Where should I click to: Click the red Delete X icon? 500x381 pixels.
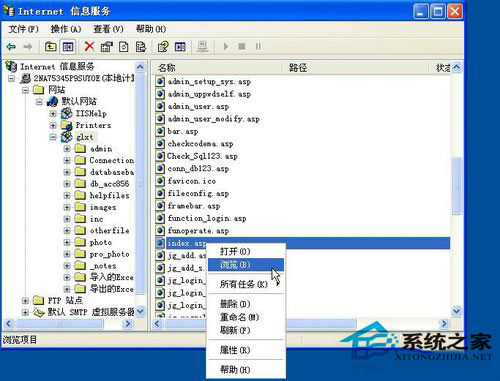[x=89, y=46]
